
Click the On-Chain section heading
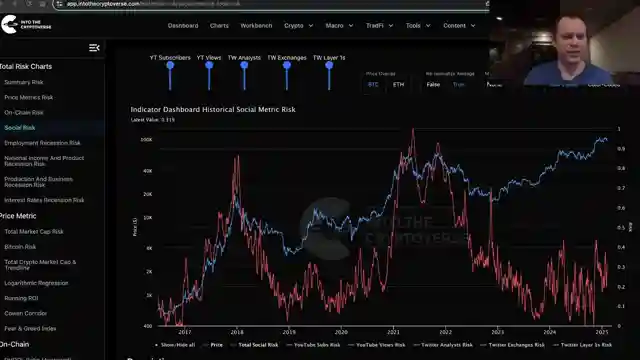(14, 344)
